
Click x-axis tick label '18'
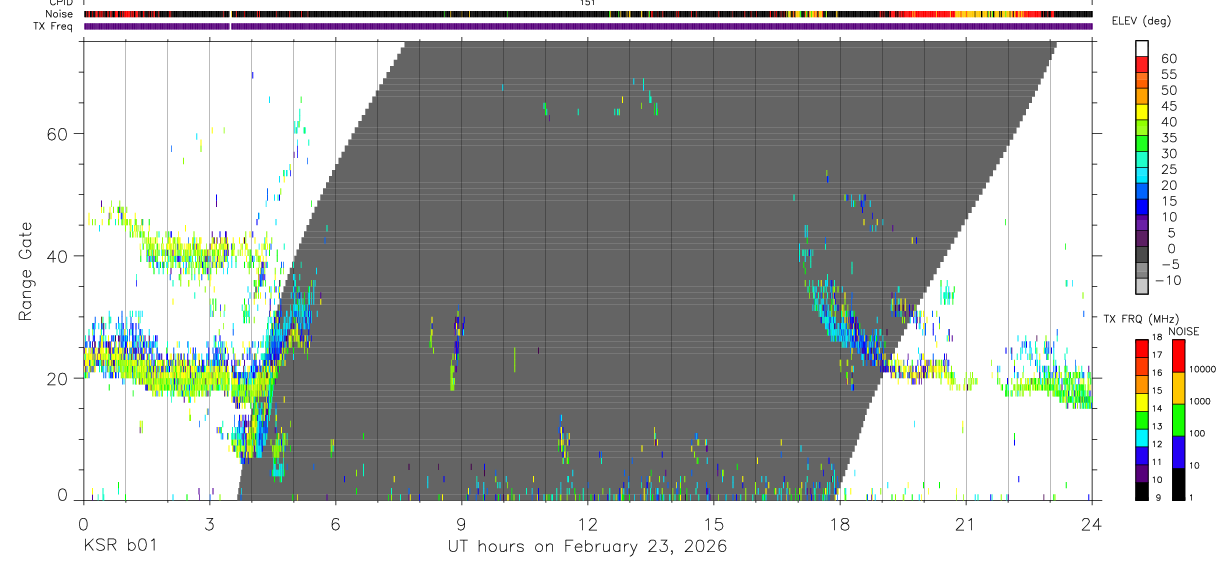click(x=839, y=525)
